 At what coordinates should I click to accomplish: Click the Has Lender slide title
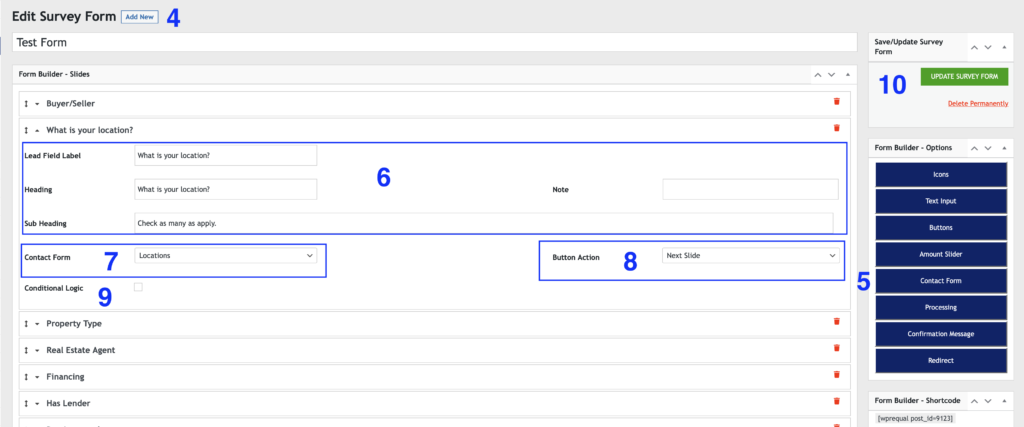click(70, 403)
